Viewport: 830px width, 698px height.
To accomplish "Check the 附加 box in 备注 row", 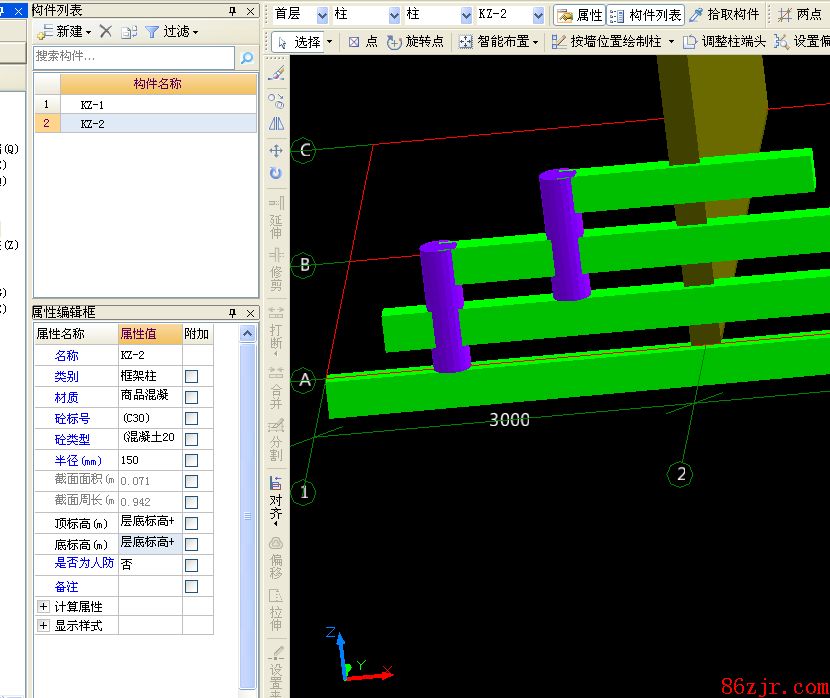I will click(192, 587).
